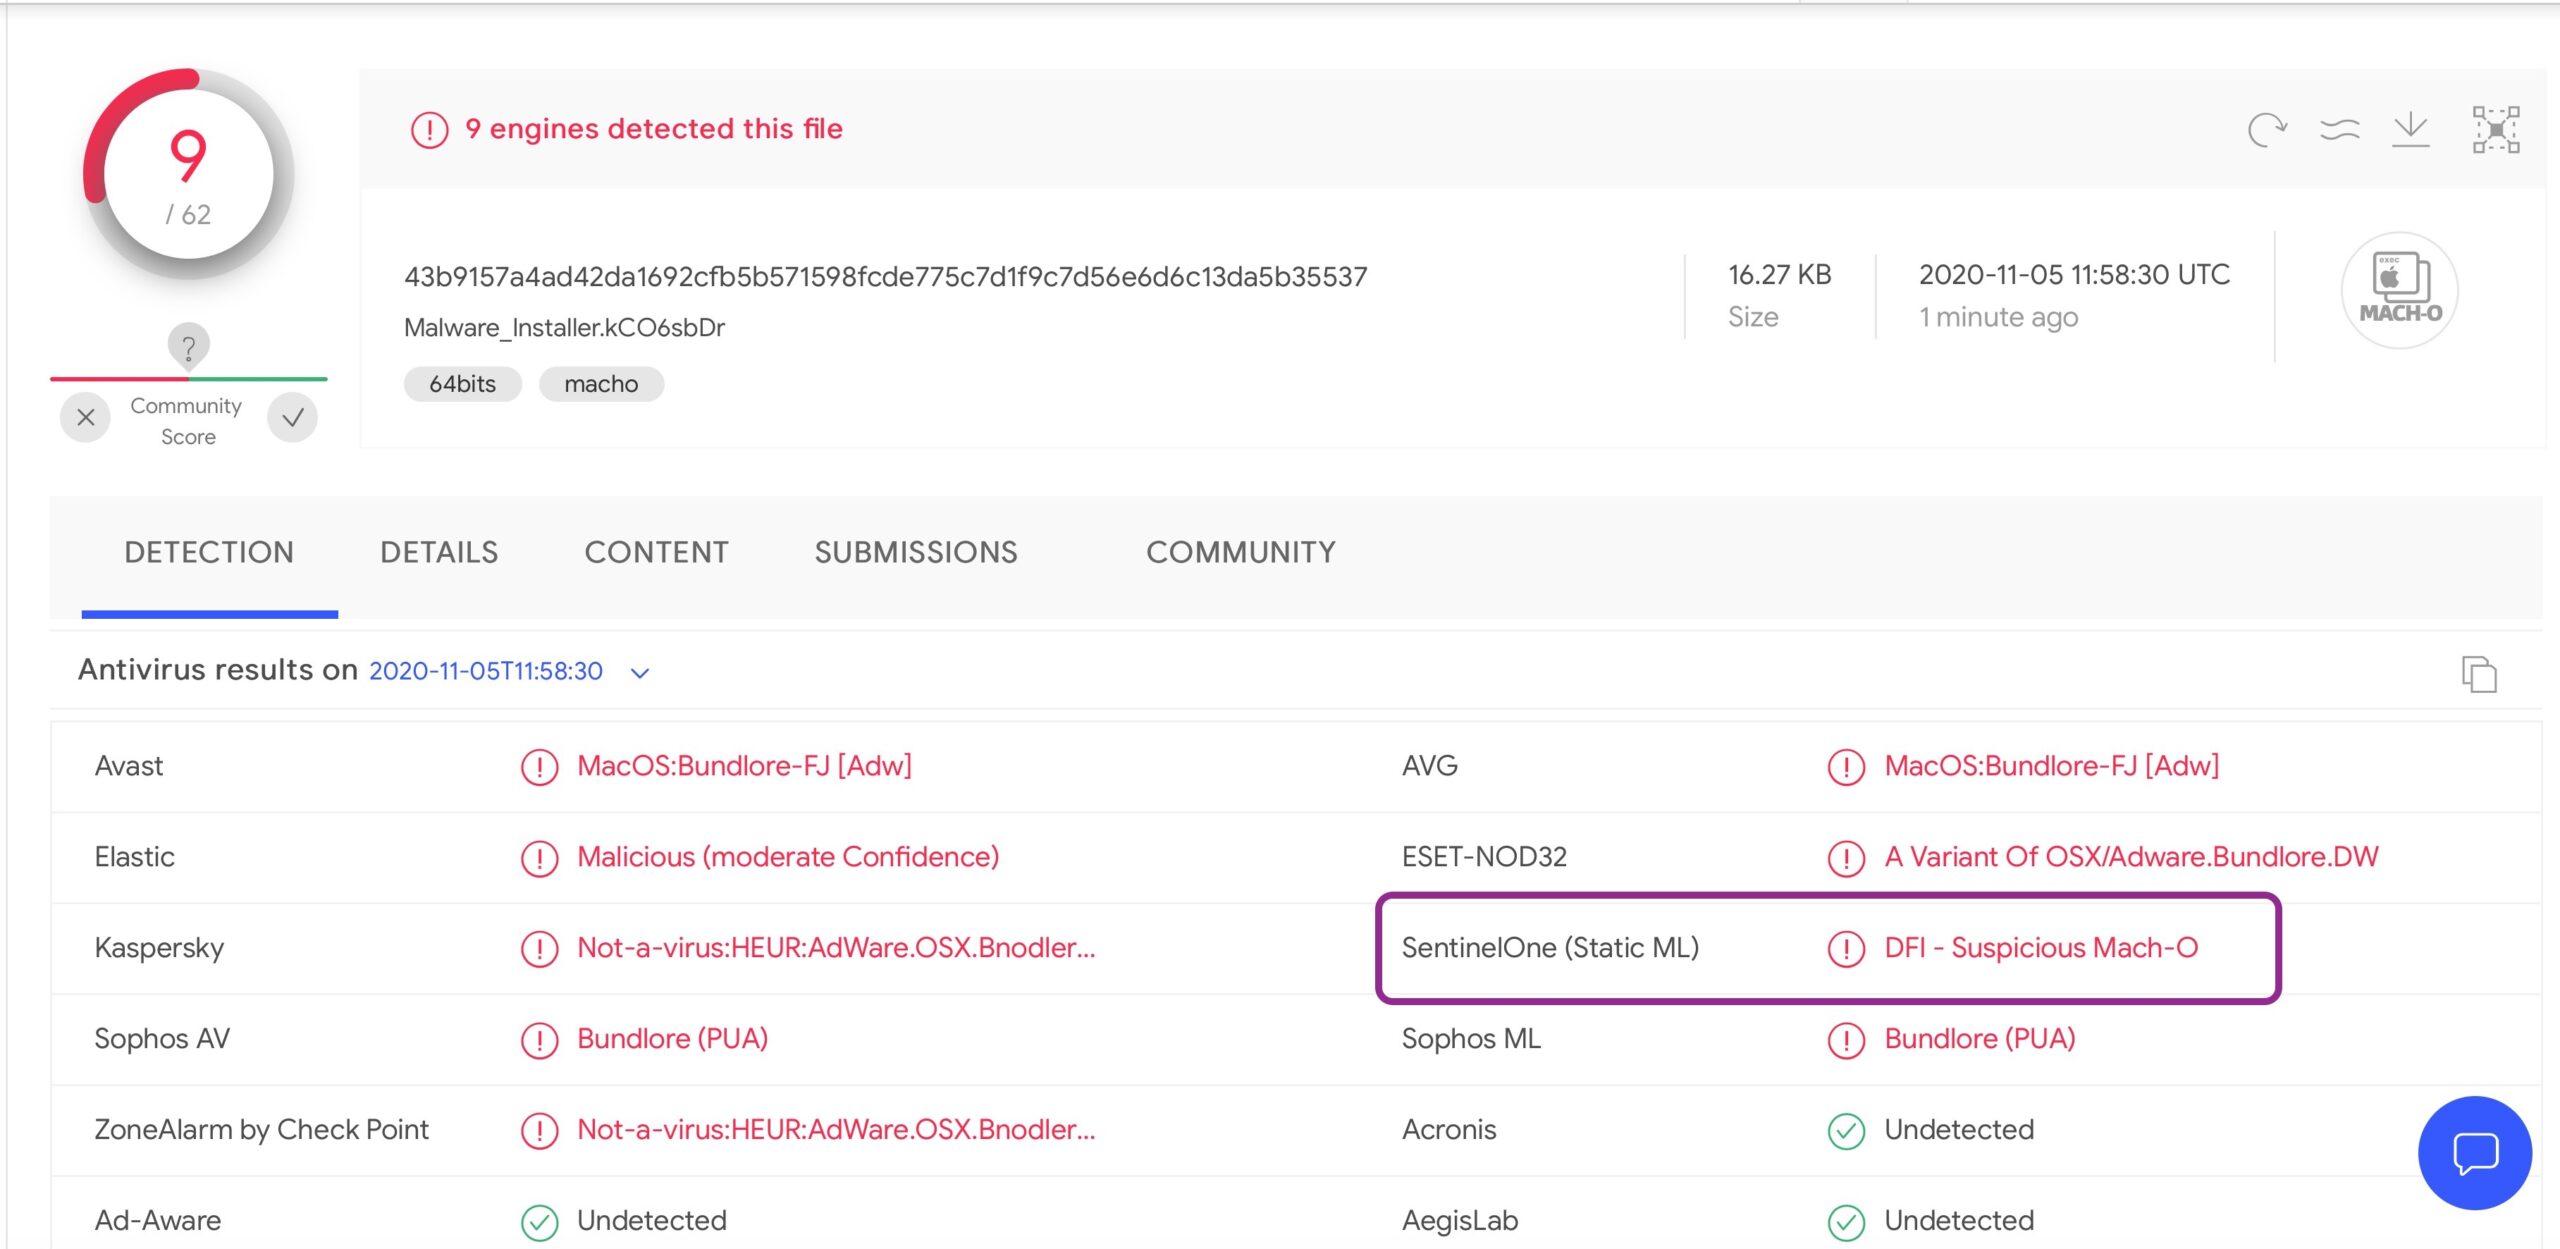Click the download file icon
This screenshot has height=1249, width=2560.
[2411, 130]
